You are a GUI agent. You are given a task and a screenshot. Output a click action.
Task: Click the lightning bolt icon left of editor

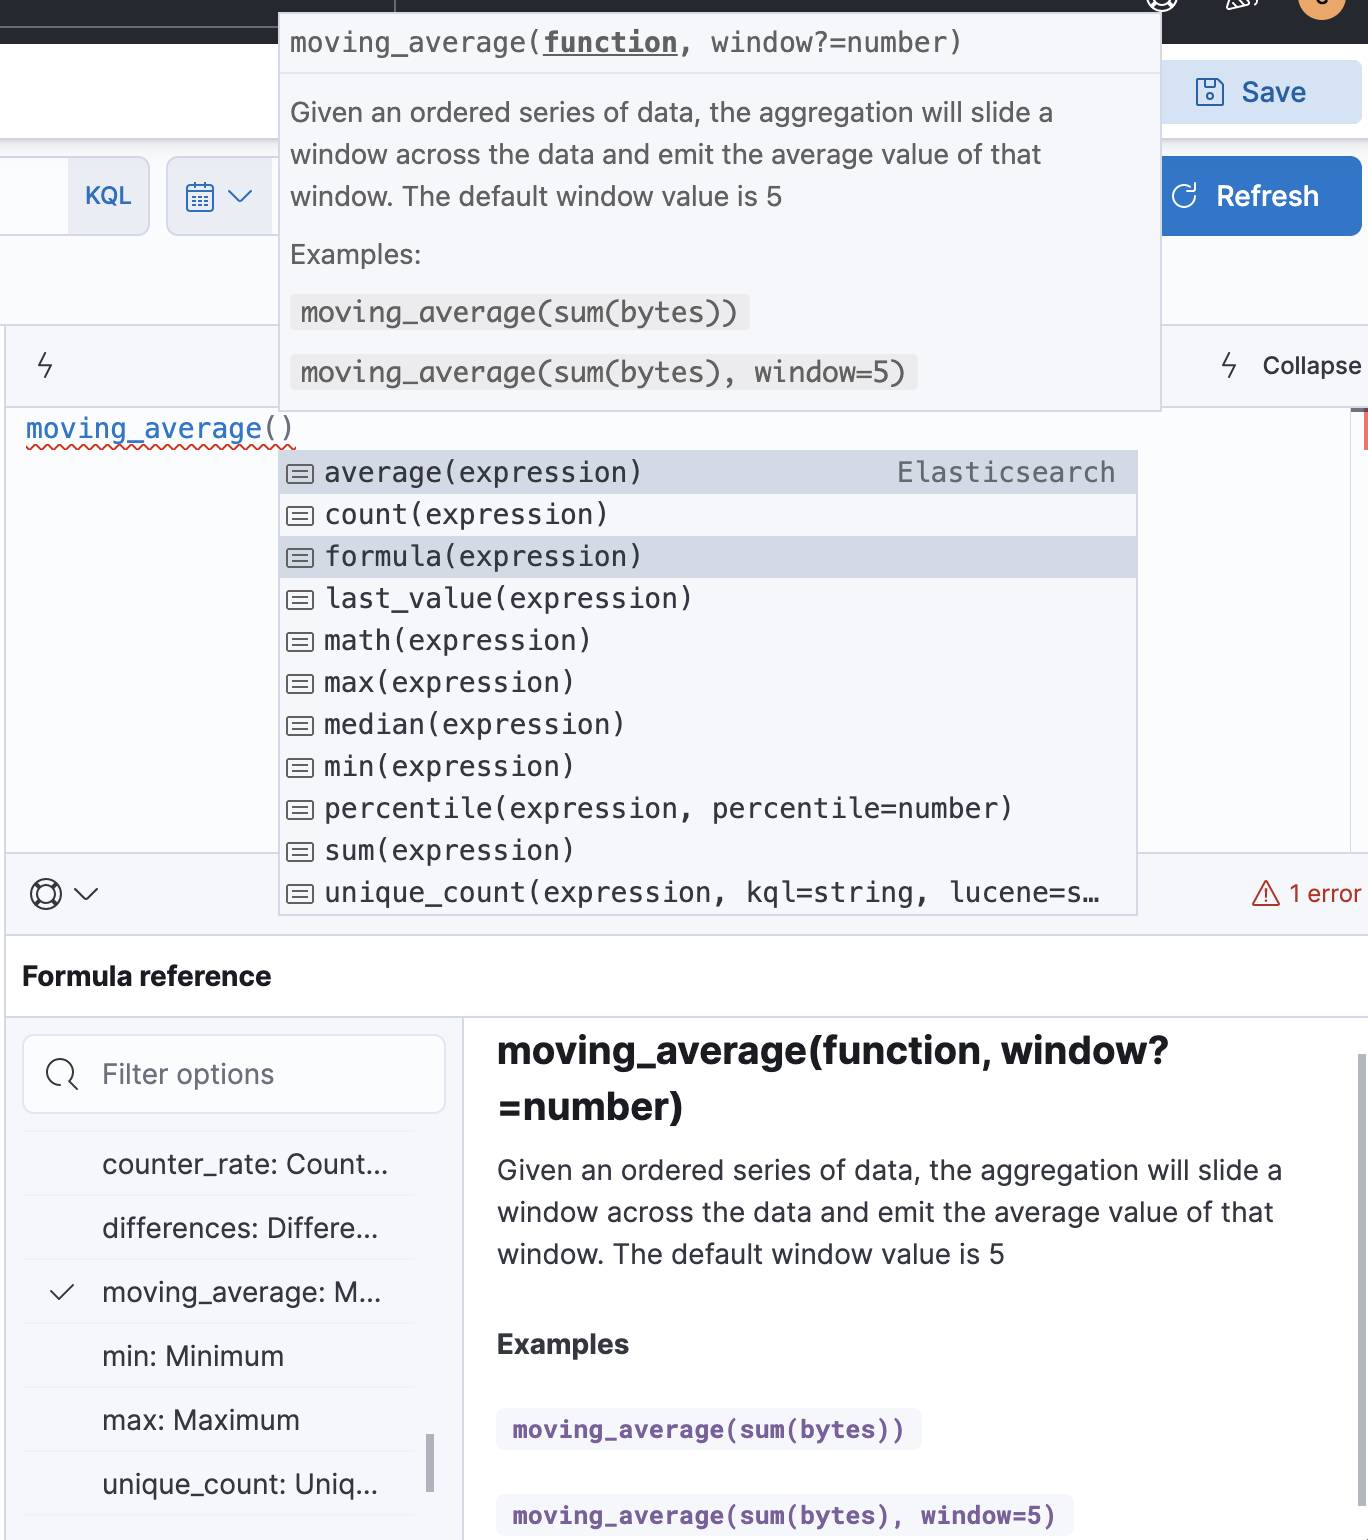pos(45,365)
